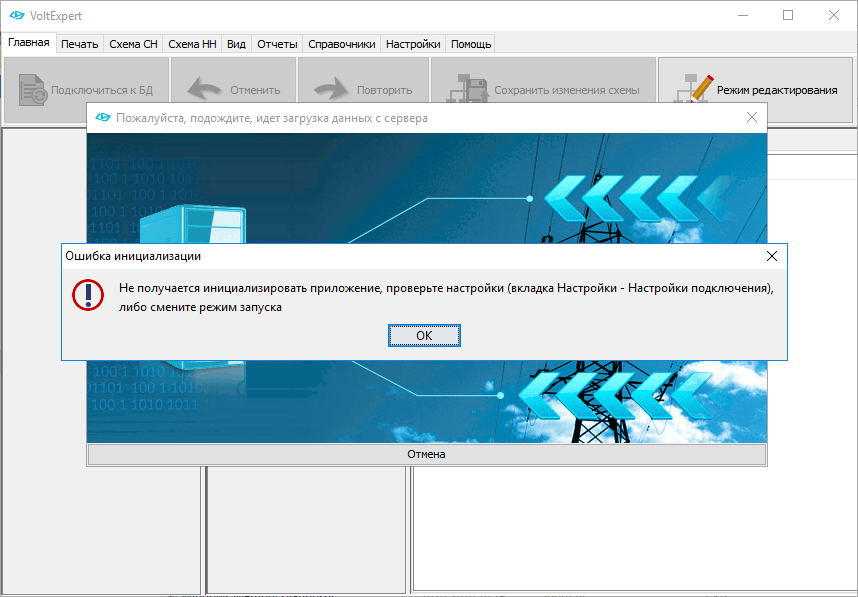Select the Справочники tab
Viewport: 858px width, 597px height.
pos(341,44)
